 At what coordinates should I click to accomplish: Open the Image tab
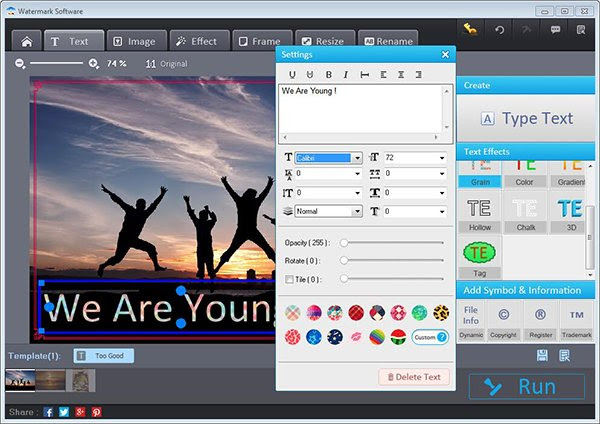(137, 41)
